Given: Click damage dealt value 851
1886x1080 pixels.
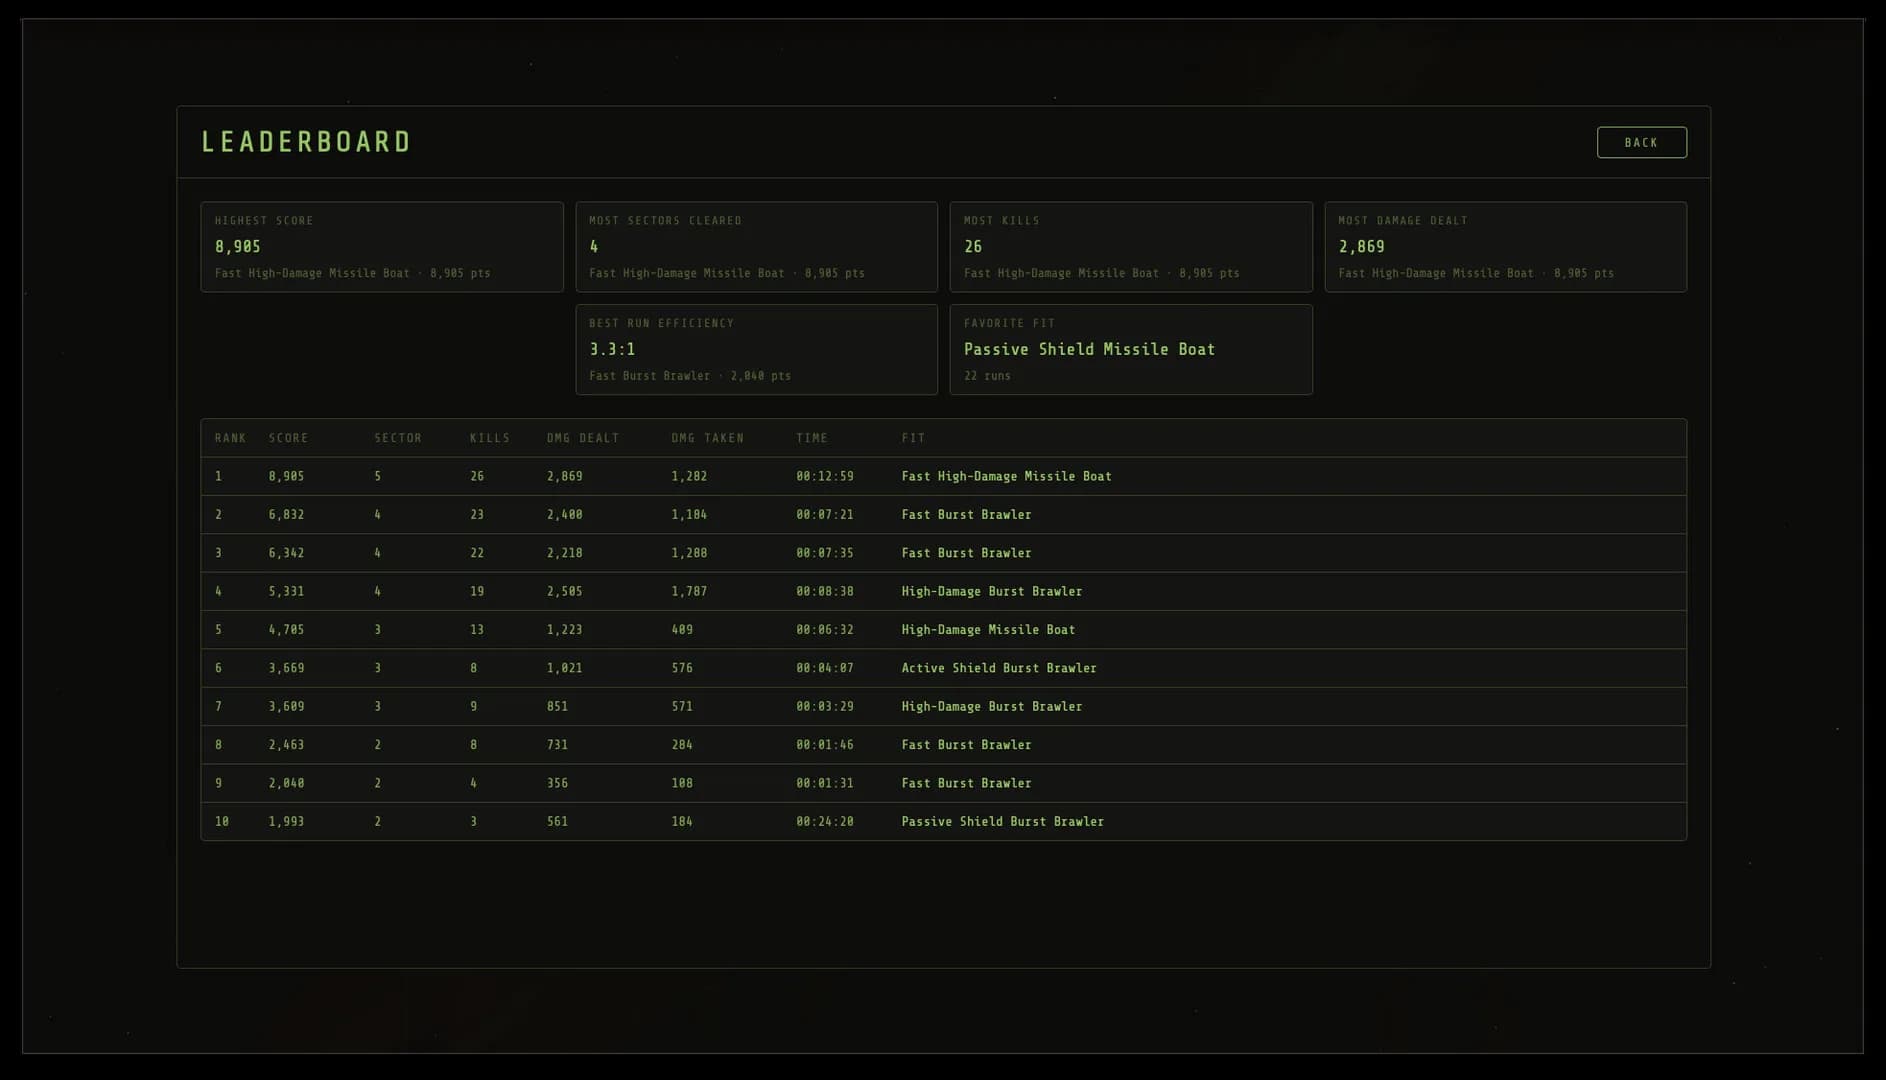Looking at the screenshot, I should click(557, 706).
